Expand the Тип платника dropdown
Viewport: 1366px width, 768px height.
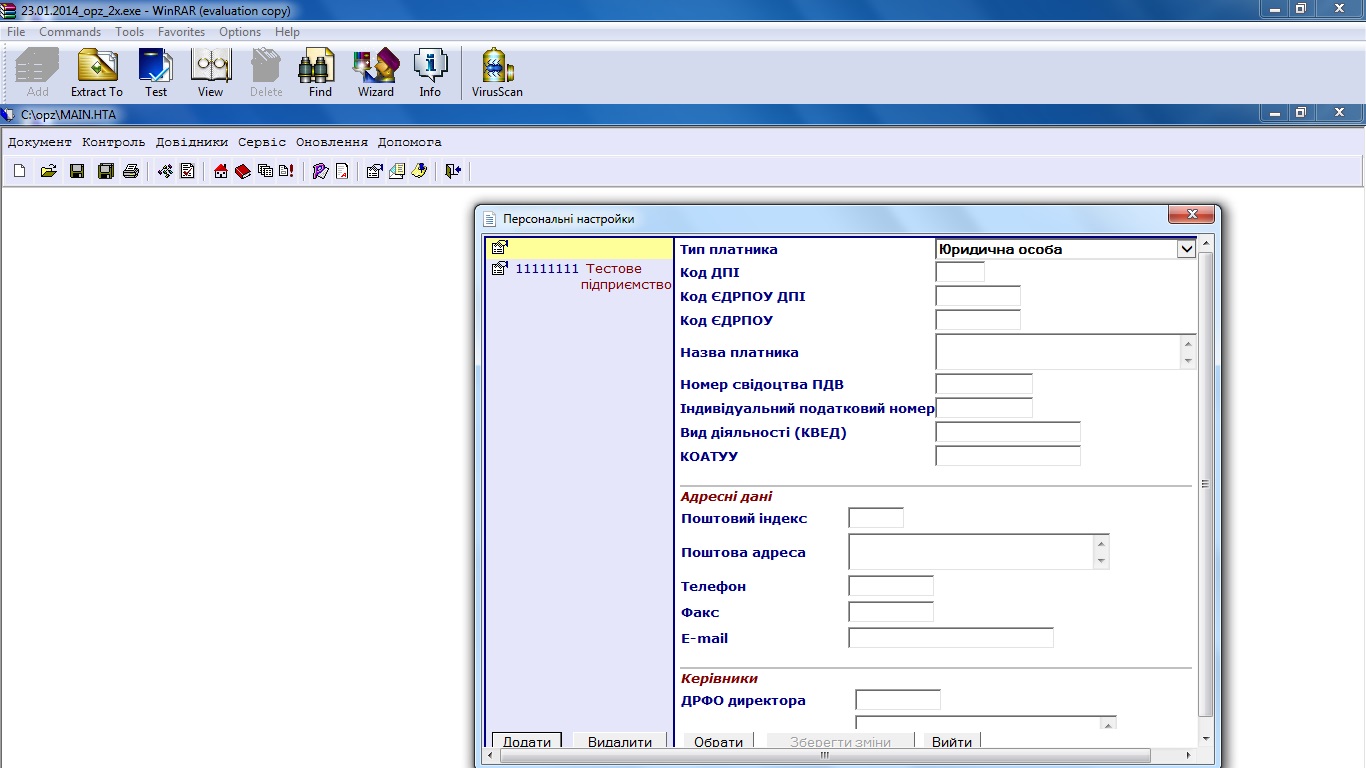(1186, 249)
